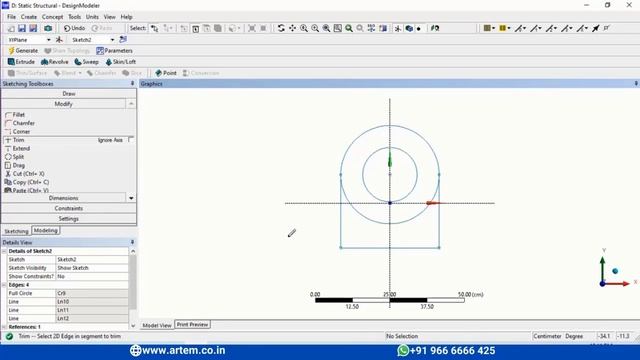Click the Show Sketch visibility value

click(92, 268)
